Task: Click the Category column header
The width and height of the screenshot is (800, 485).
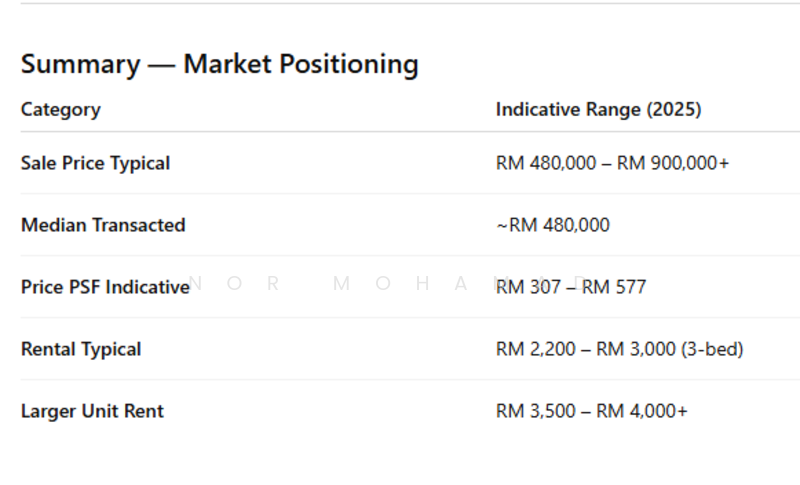Action: 60,109
